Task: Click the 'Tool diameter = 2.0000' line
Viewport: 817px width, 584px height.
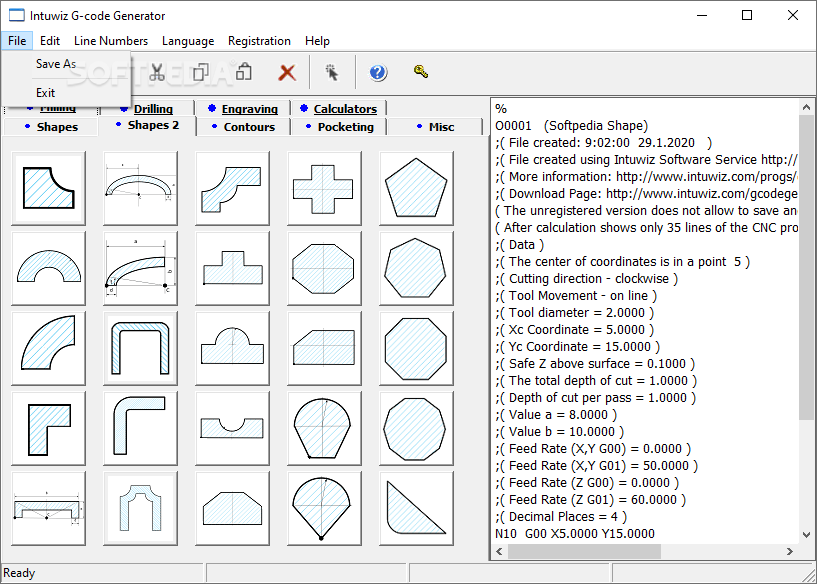Action: click(x=575, y=313)
